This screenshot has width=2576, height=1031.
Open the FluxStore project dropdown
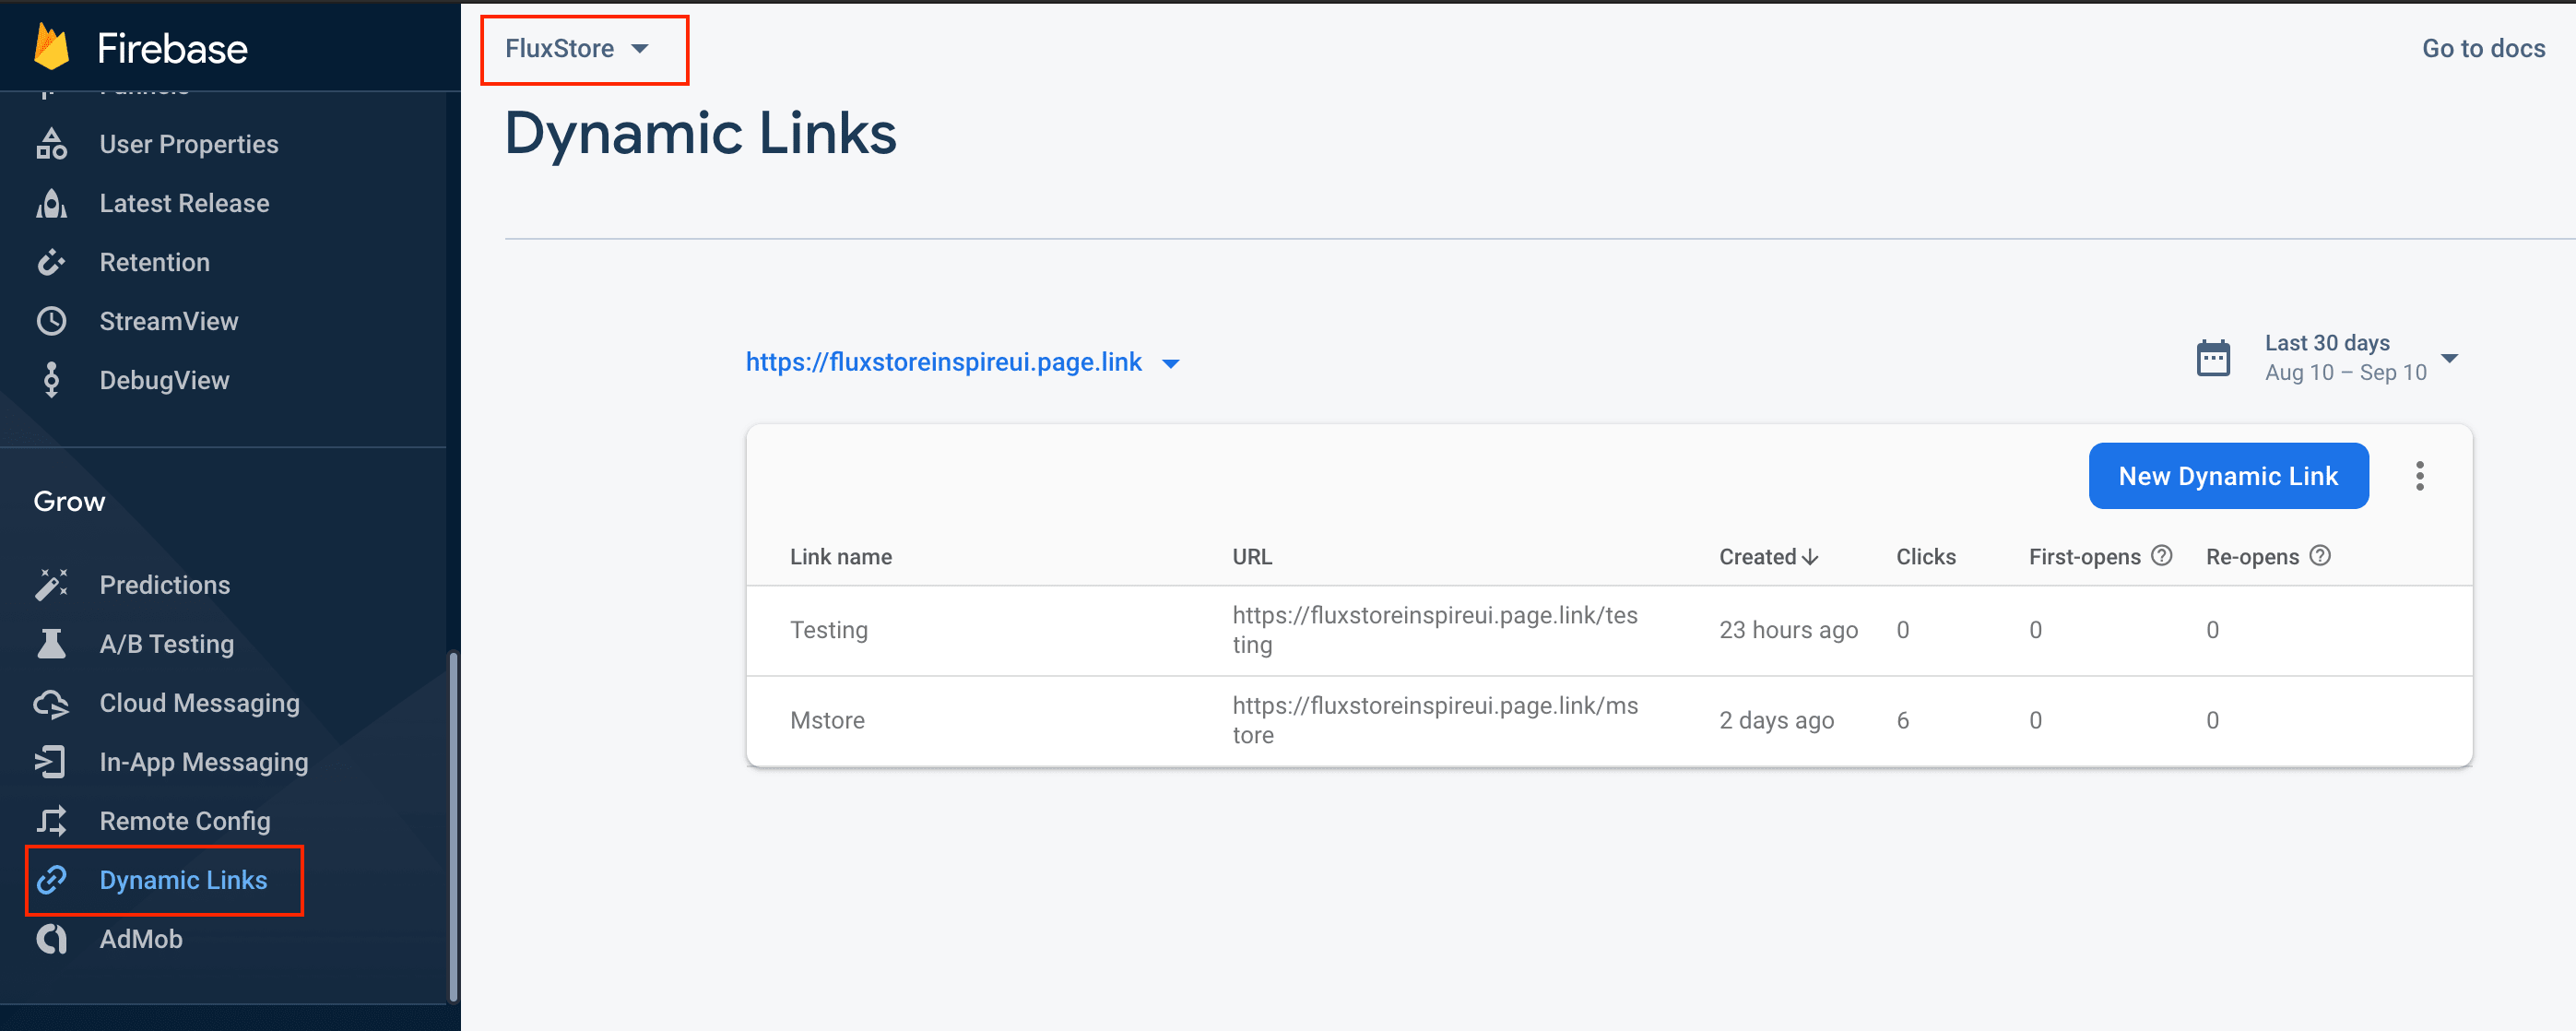577,48
